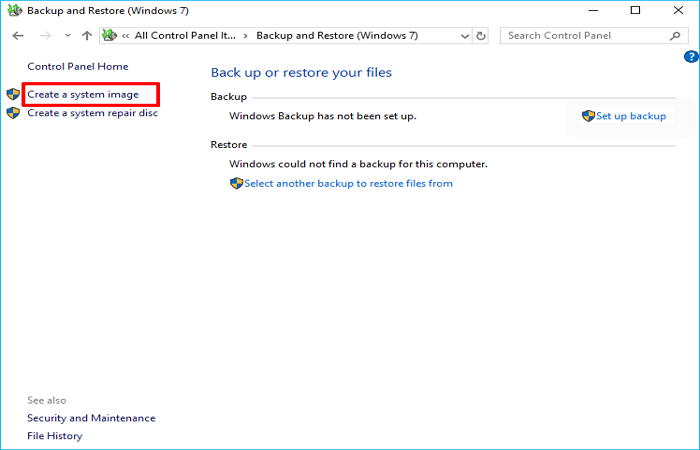Click the window title bar app icon
This screenshot has height=450, width=700.
click(x=15, y=10)
